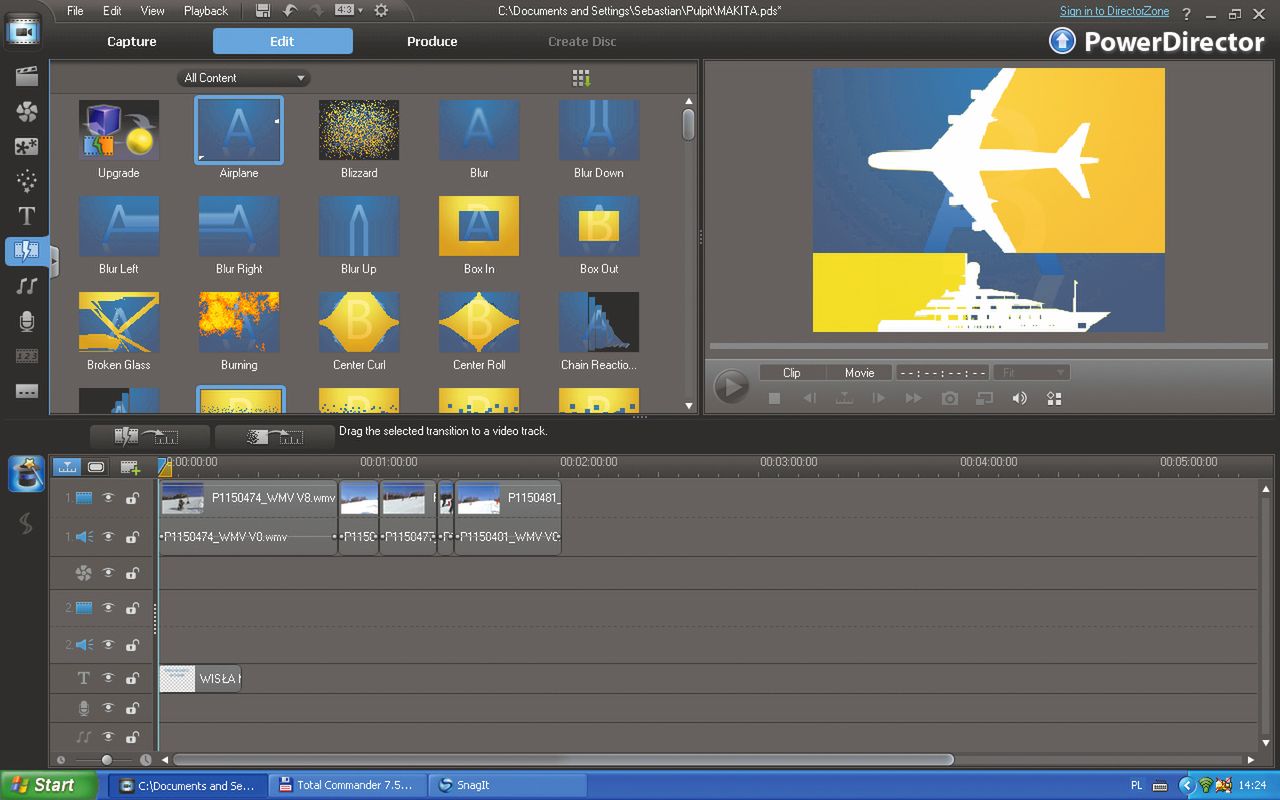Click the timecode input field

tap(942, 372)
